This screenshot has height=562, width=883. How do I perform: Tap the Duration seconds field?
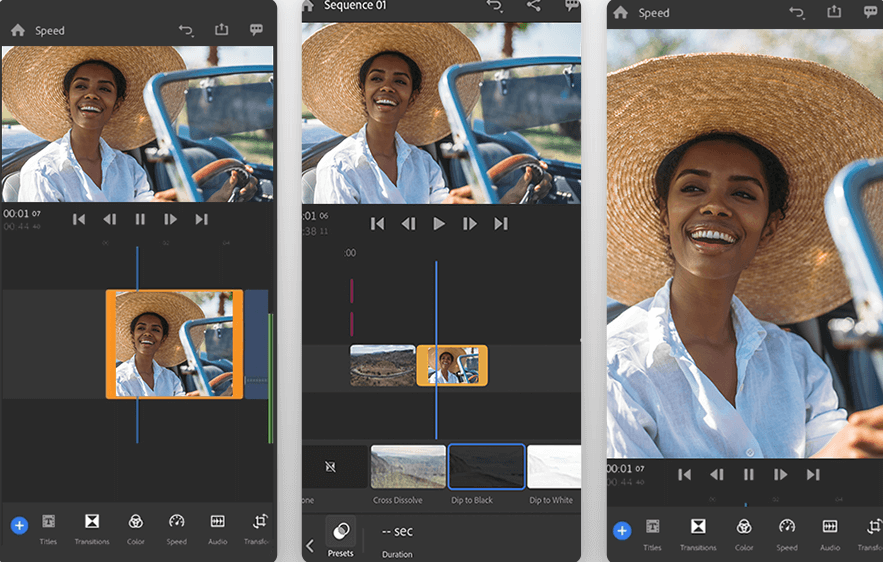pos(397,532)
